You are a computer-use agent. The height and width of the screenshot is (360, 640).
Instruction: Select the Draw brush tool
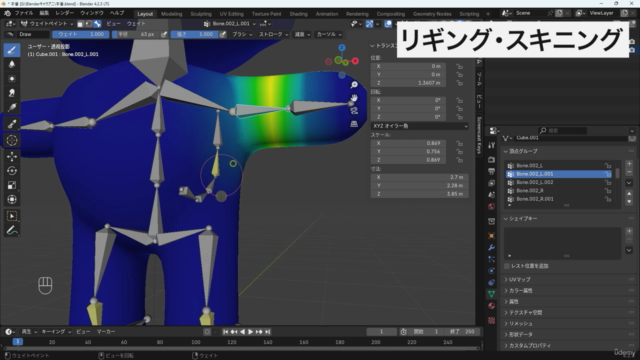coord(12,50)
